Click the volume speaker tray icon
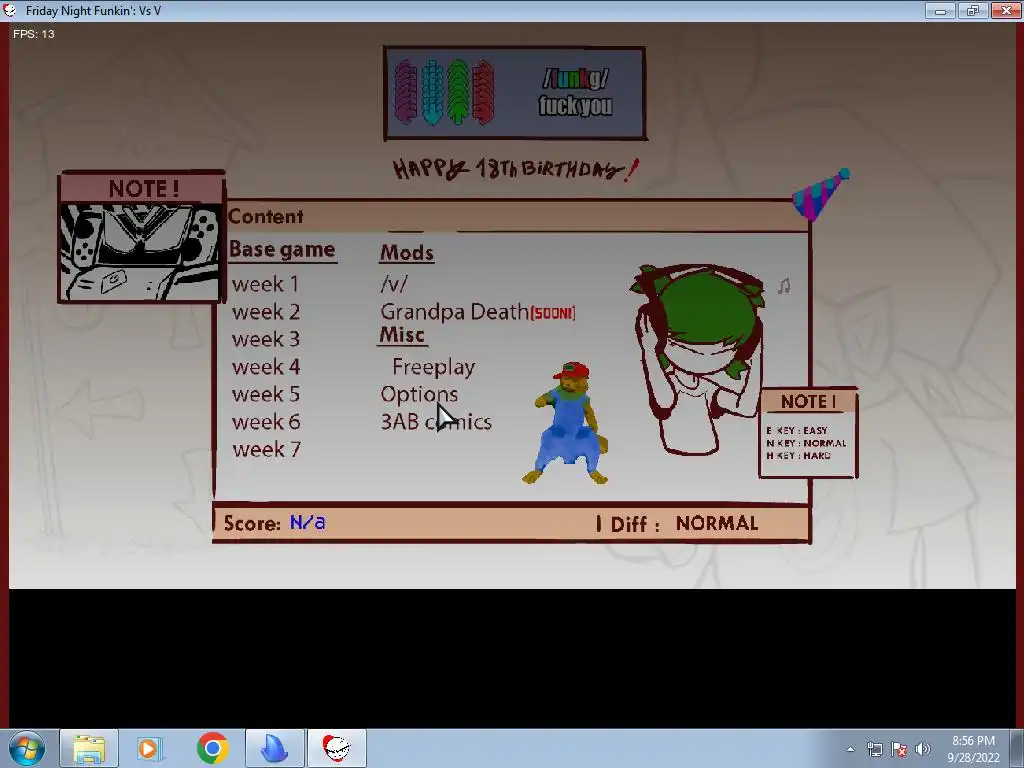The width and height of the screenshot is (1024, 768). click(923, 749)
